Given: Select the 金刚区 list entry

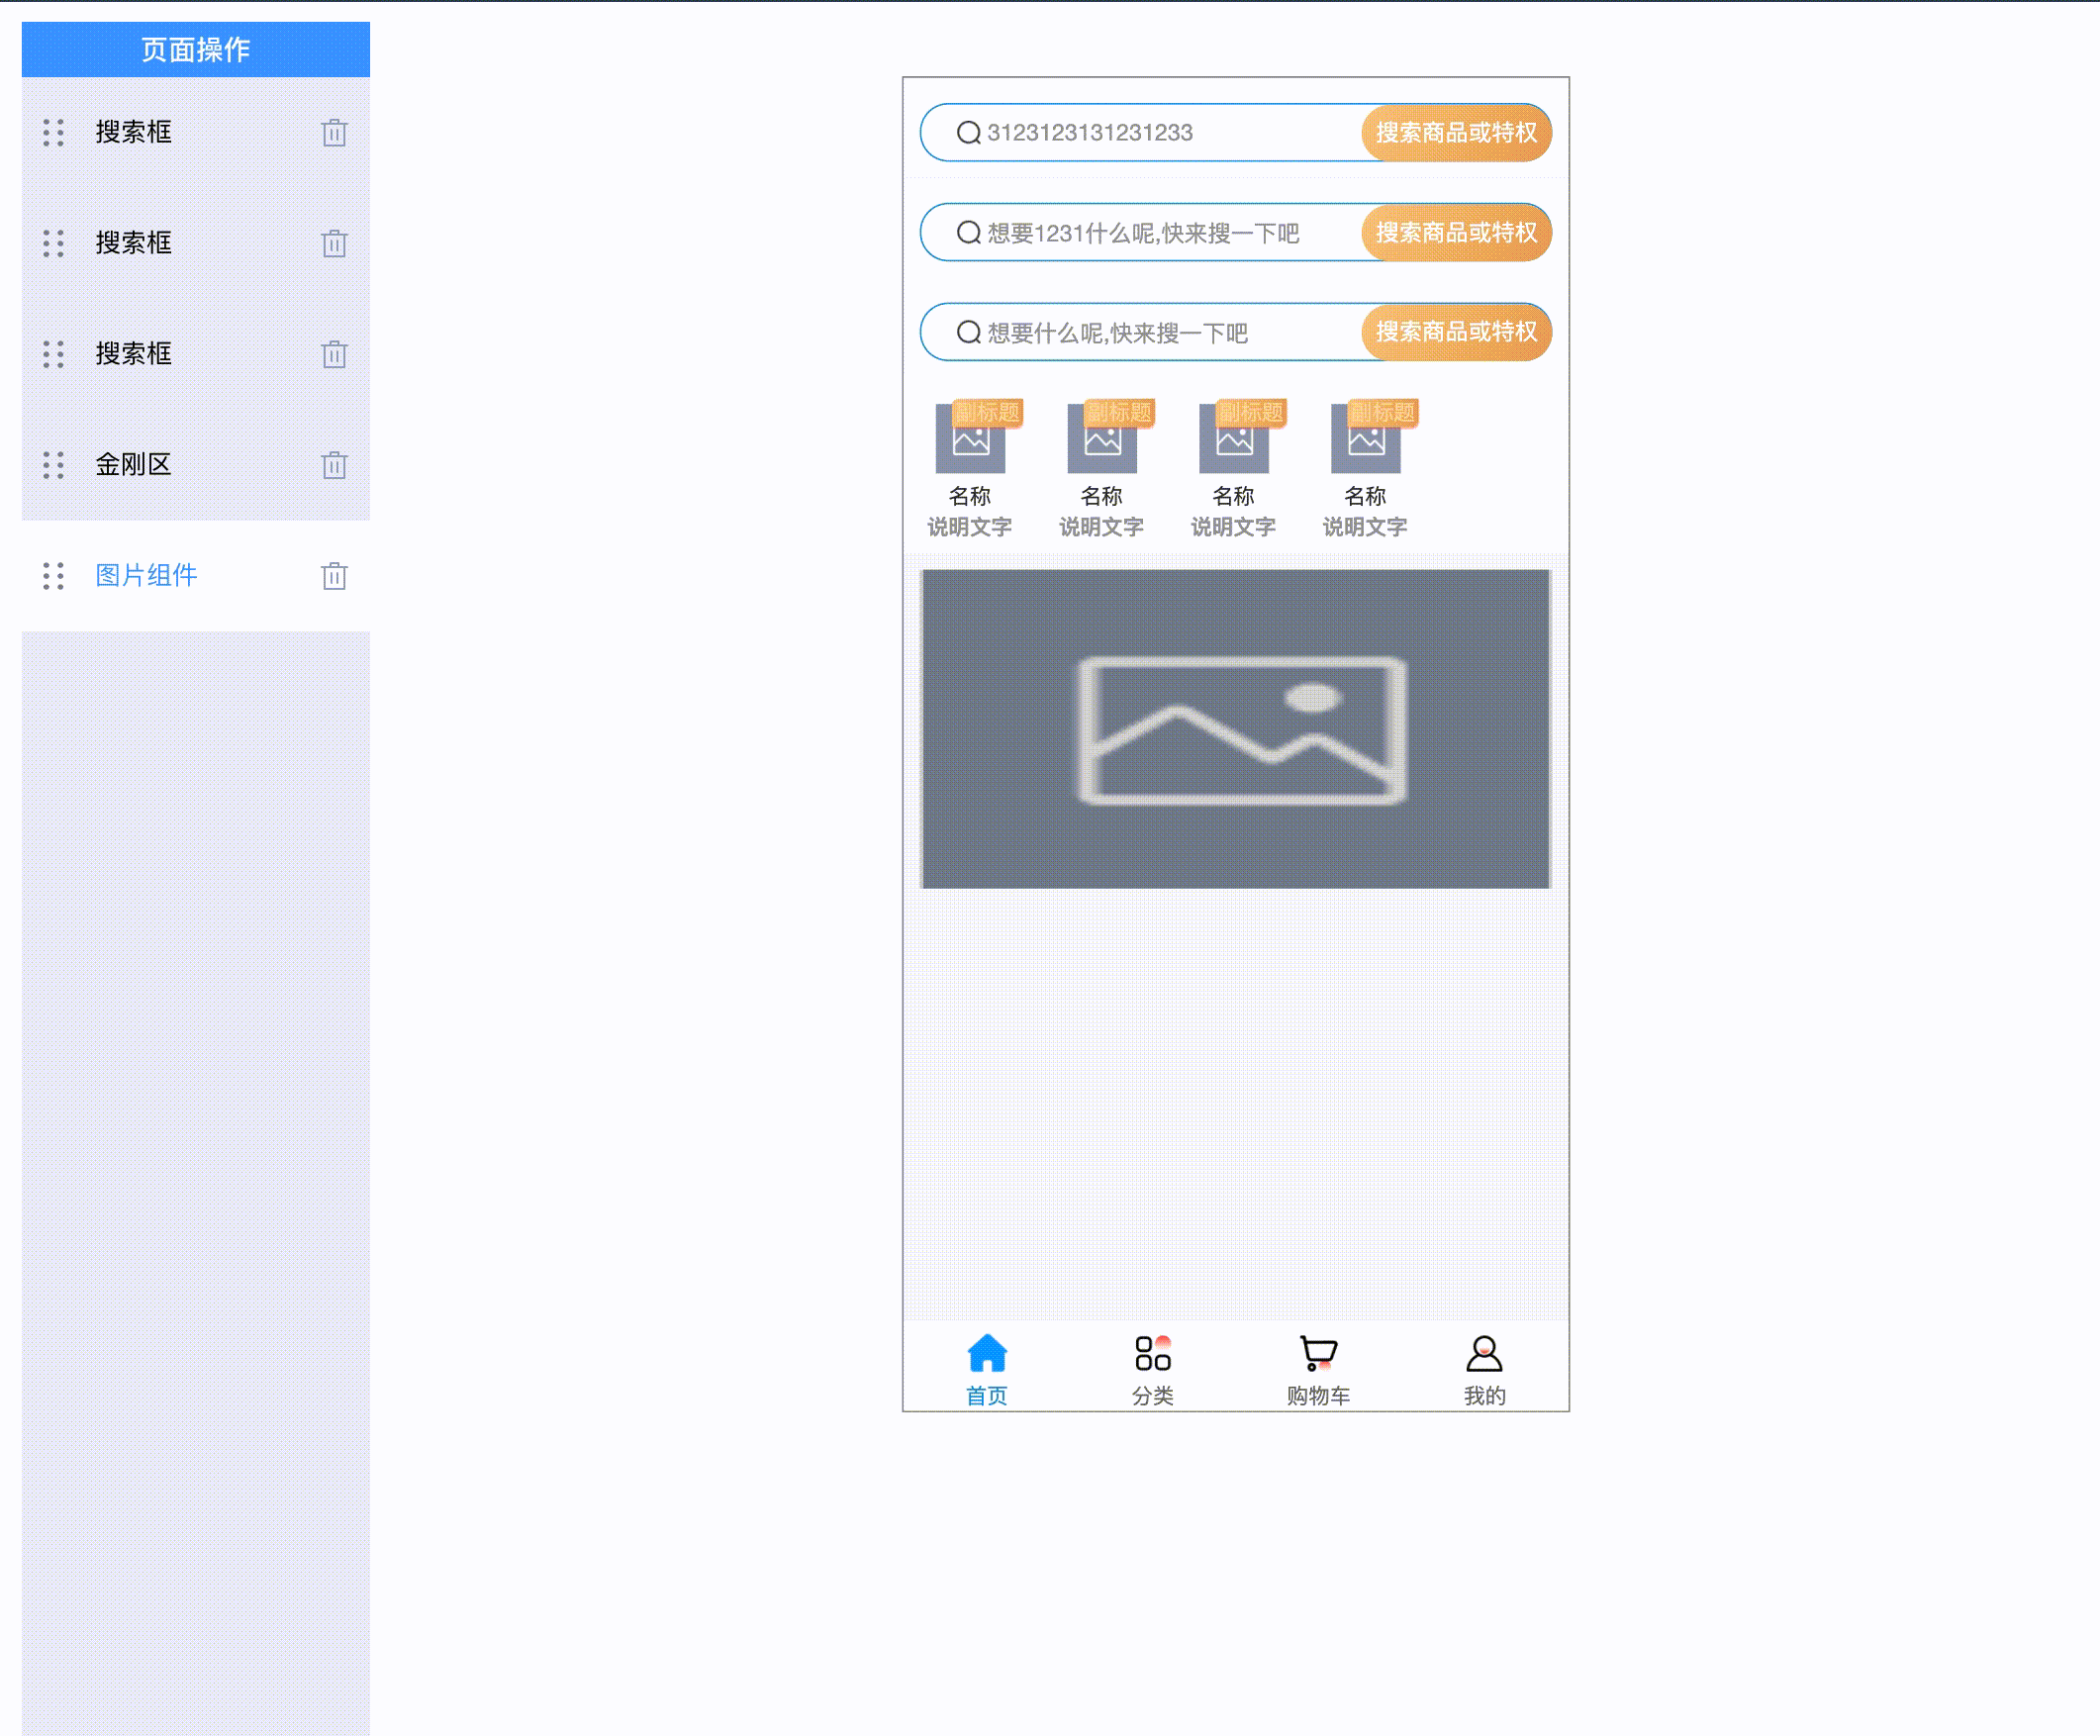Looking at the screenshot, I should 134,465.
